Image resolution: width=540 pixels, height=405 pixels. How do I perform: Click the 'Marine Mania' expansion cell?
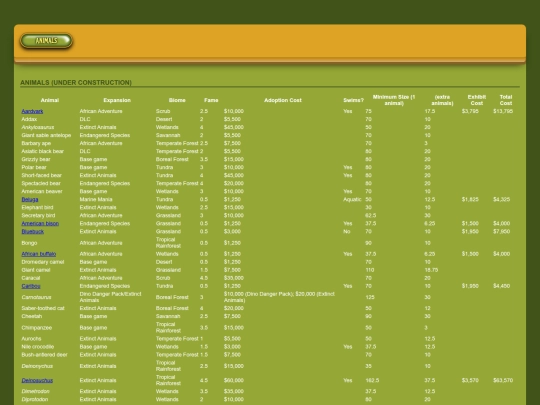pos(96,199)
